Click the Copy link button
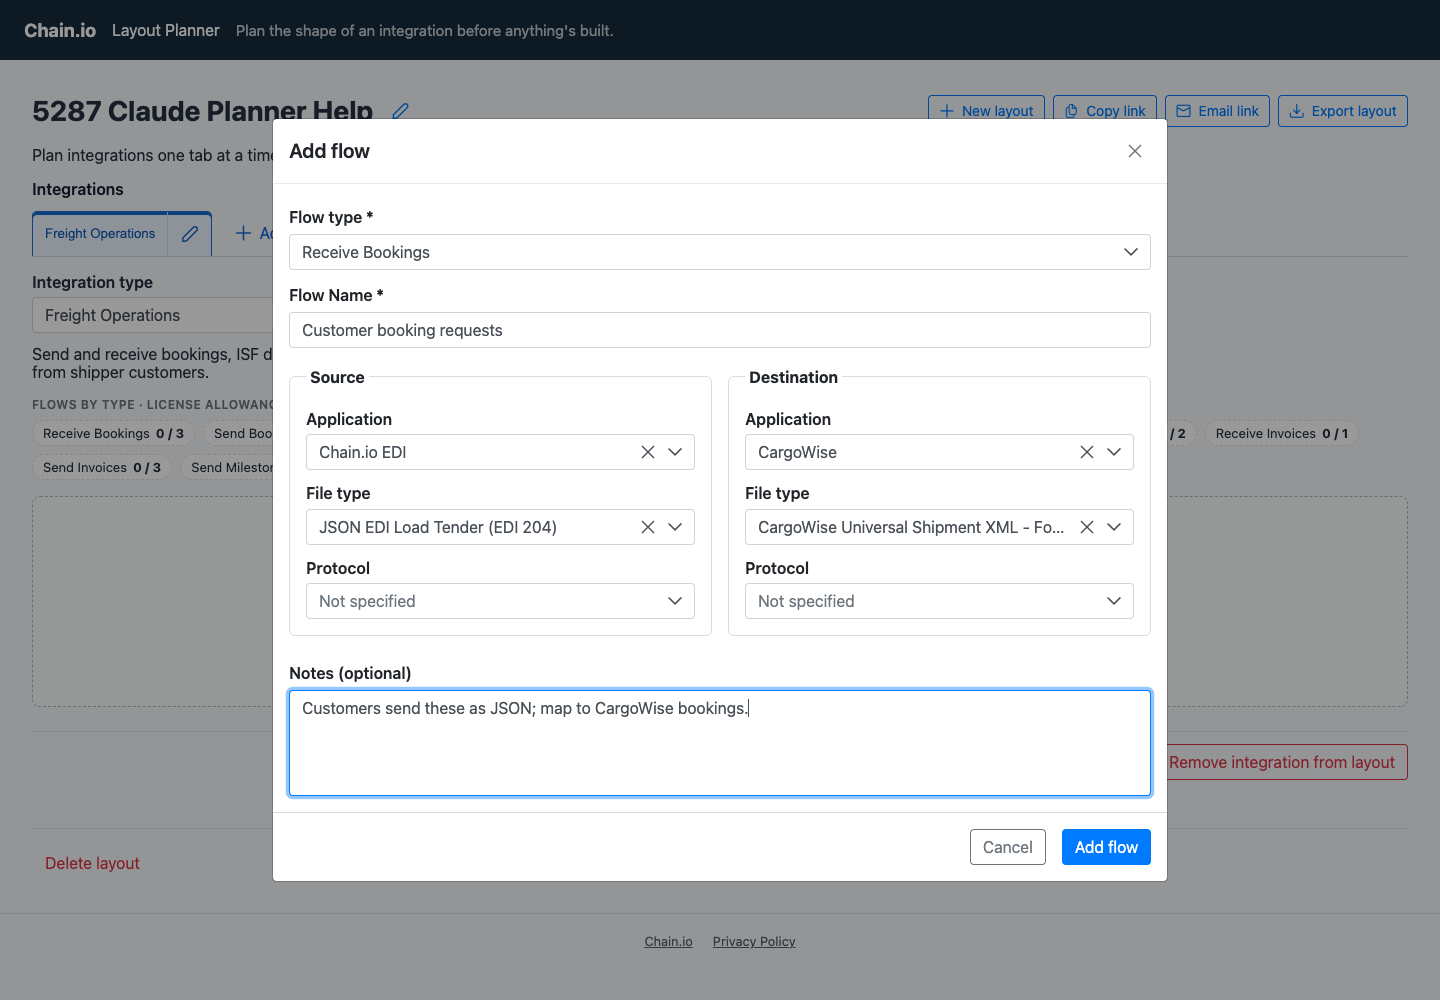The image size is (1440, 1000). click(x=1105, y=111)
